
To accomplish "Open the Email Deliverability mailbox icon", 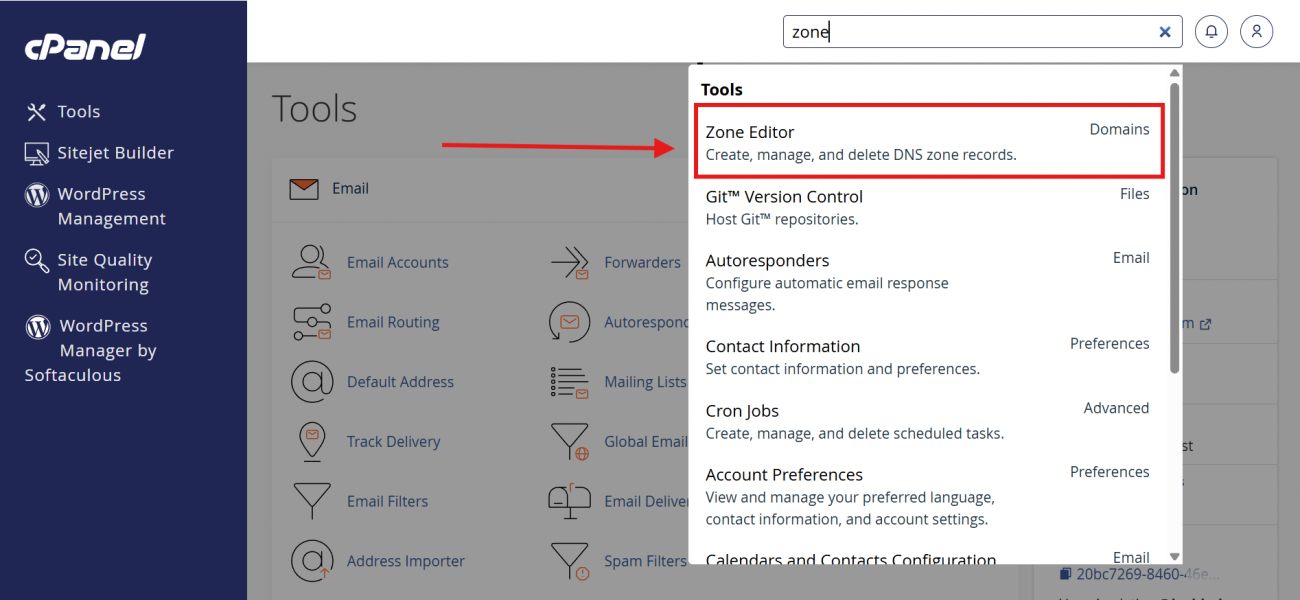I will pos(569,501).
